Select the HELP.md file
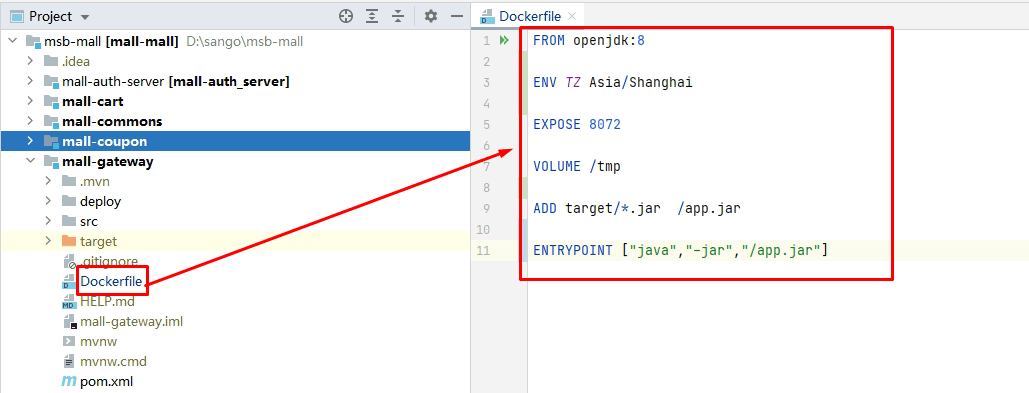1029x393 pixels. [235, 302]
